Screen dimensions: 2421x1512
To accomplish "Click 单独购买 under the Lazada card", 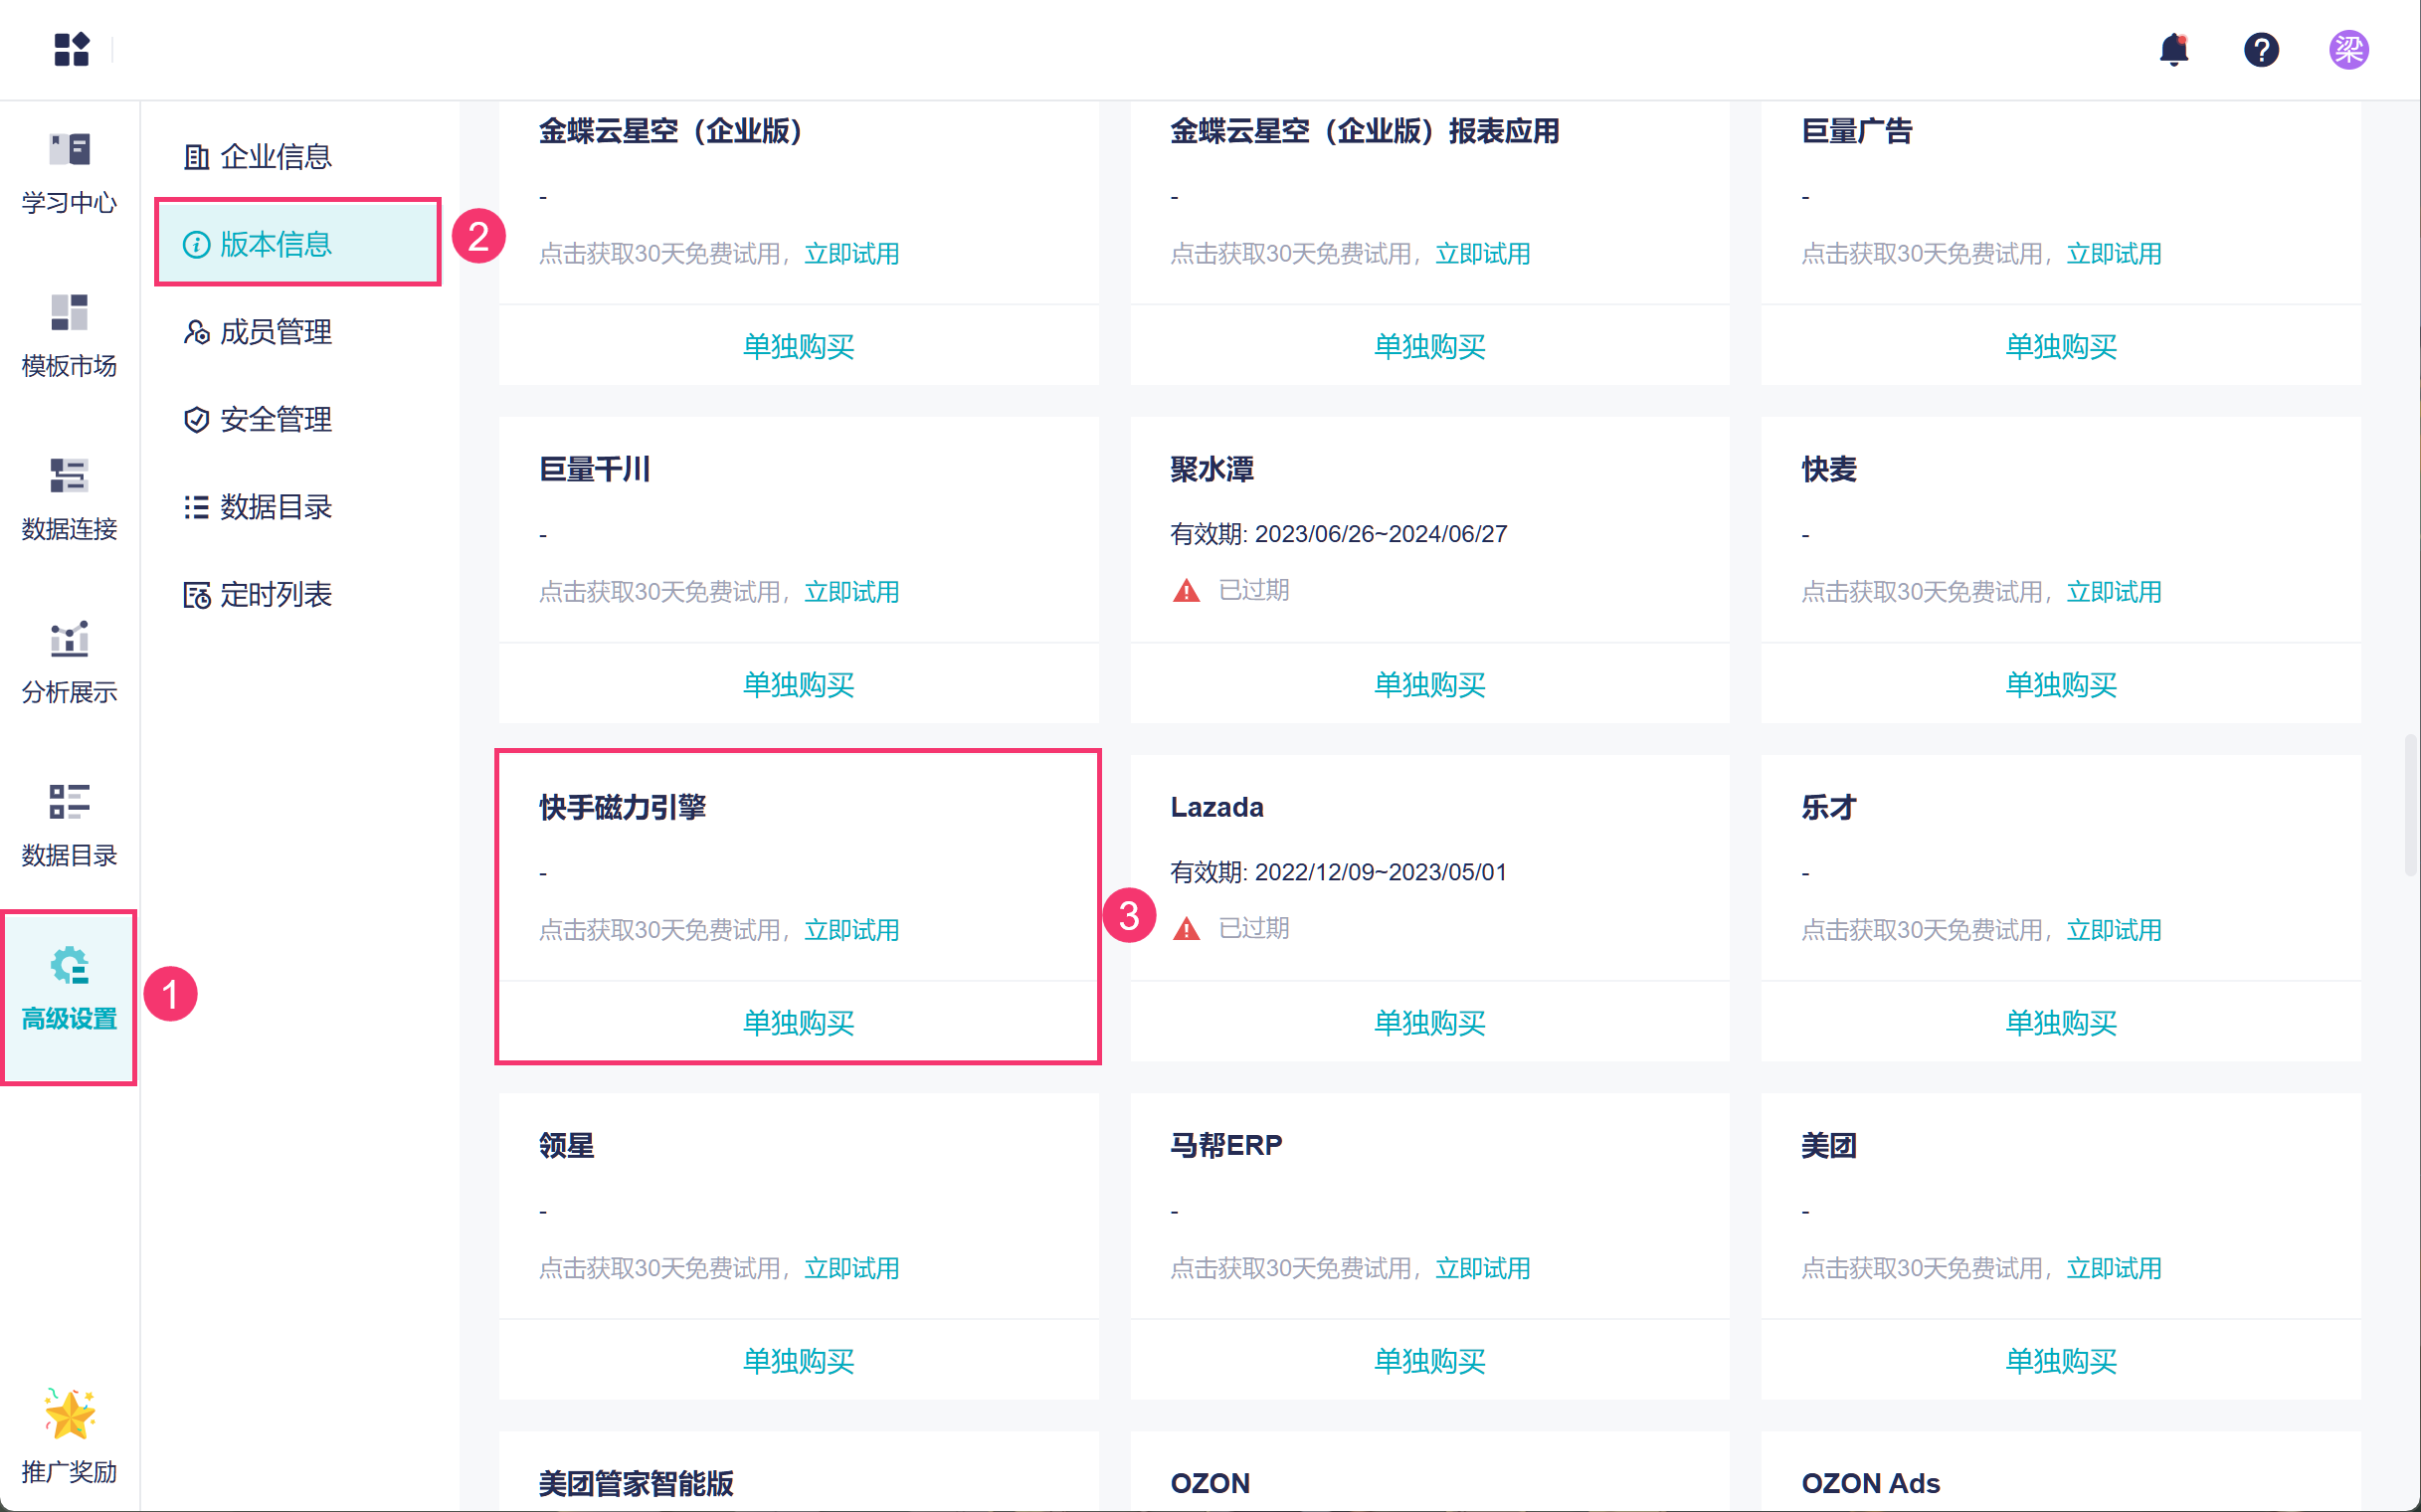I will coord(1429,1023).
